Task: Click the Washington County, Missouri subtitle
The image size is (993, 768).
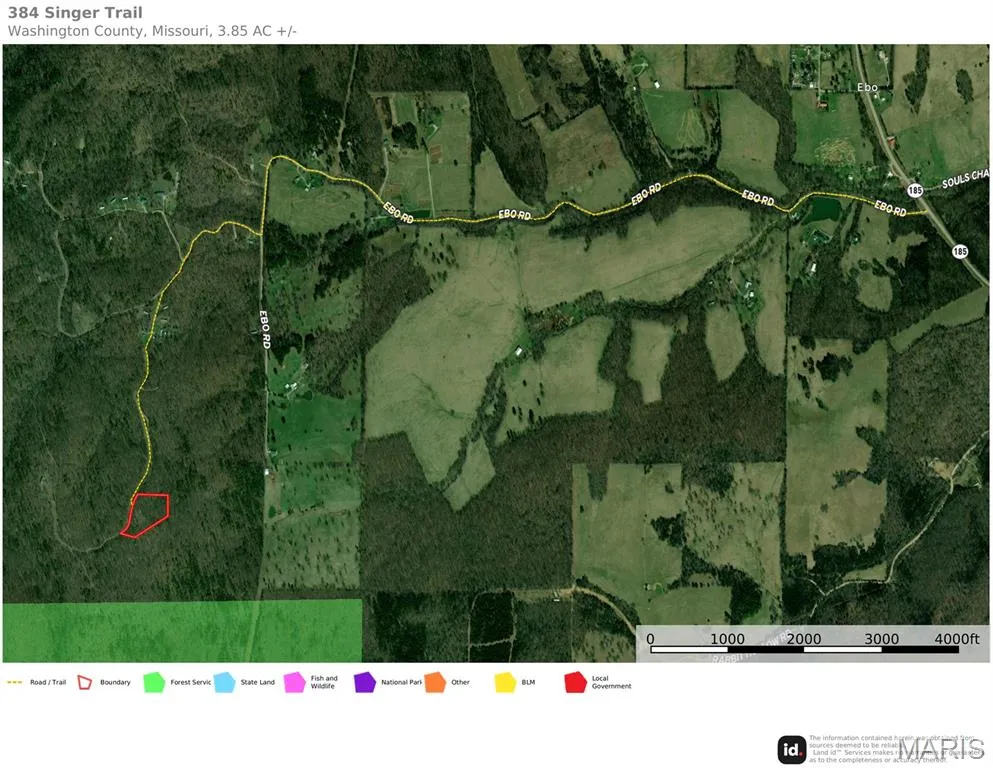Action: pyautogui.click(x=152, y=31)
